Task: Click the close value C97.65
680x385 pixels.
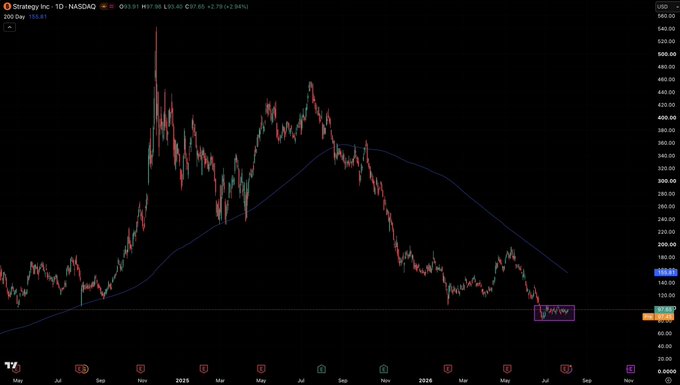Action: (195, 7)
